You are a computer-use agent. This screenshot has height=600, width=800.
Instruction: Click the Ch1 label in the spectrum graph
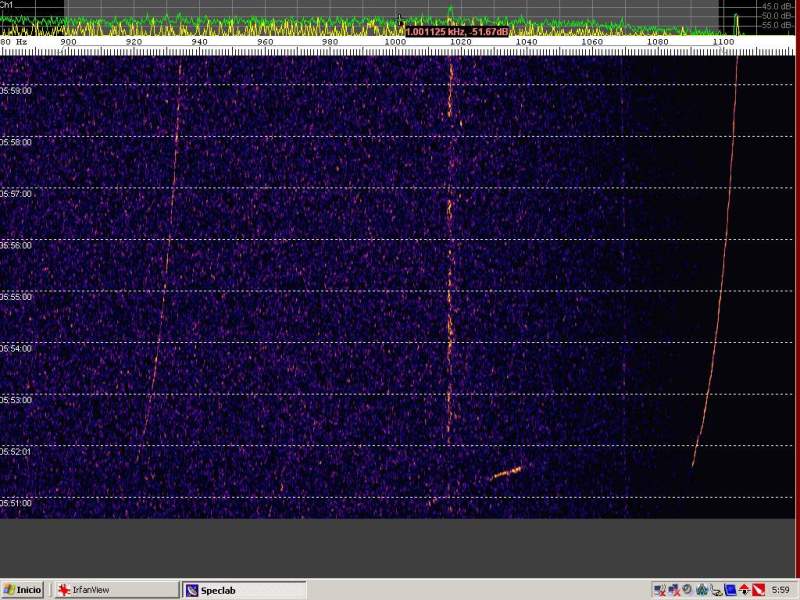click(8, 6)
